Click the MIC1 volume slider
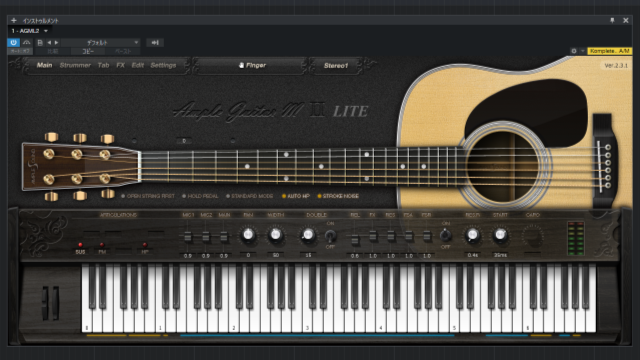Image resolution: width=640 pixels, height=360 pixels. [x=188, y=236]
